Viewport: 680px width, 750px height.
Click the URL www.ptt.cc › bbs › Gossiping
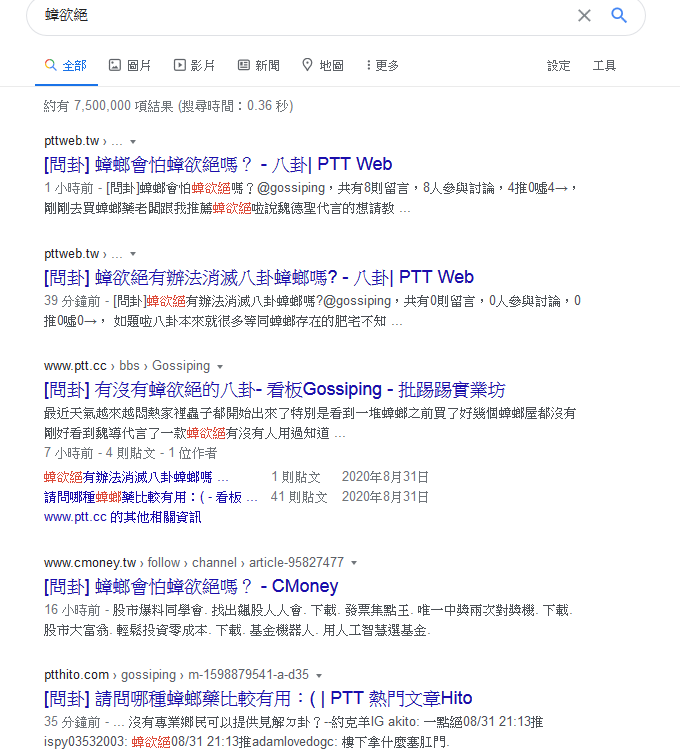point(127,366)
